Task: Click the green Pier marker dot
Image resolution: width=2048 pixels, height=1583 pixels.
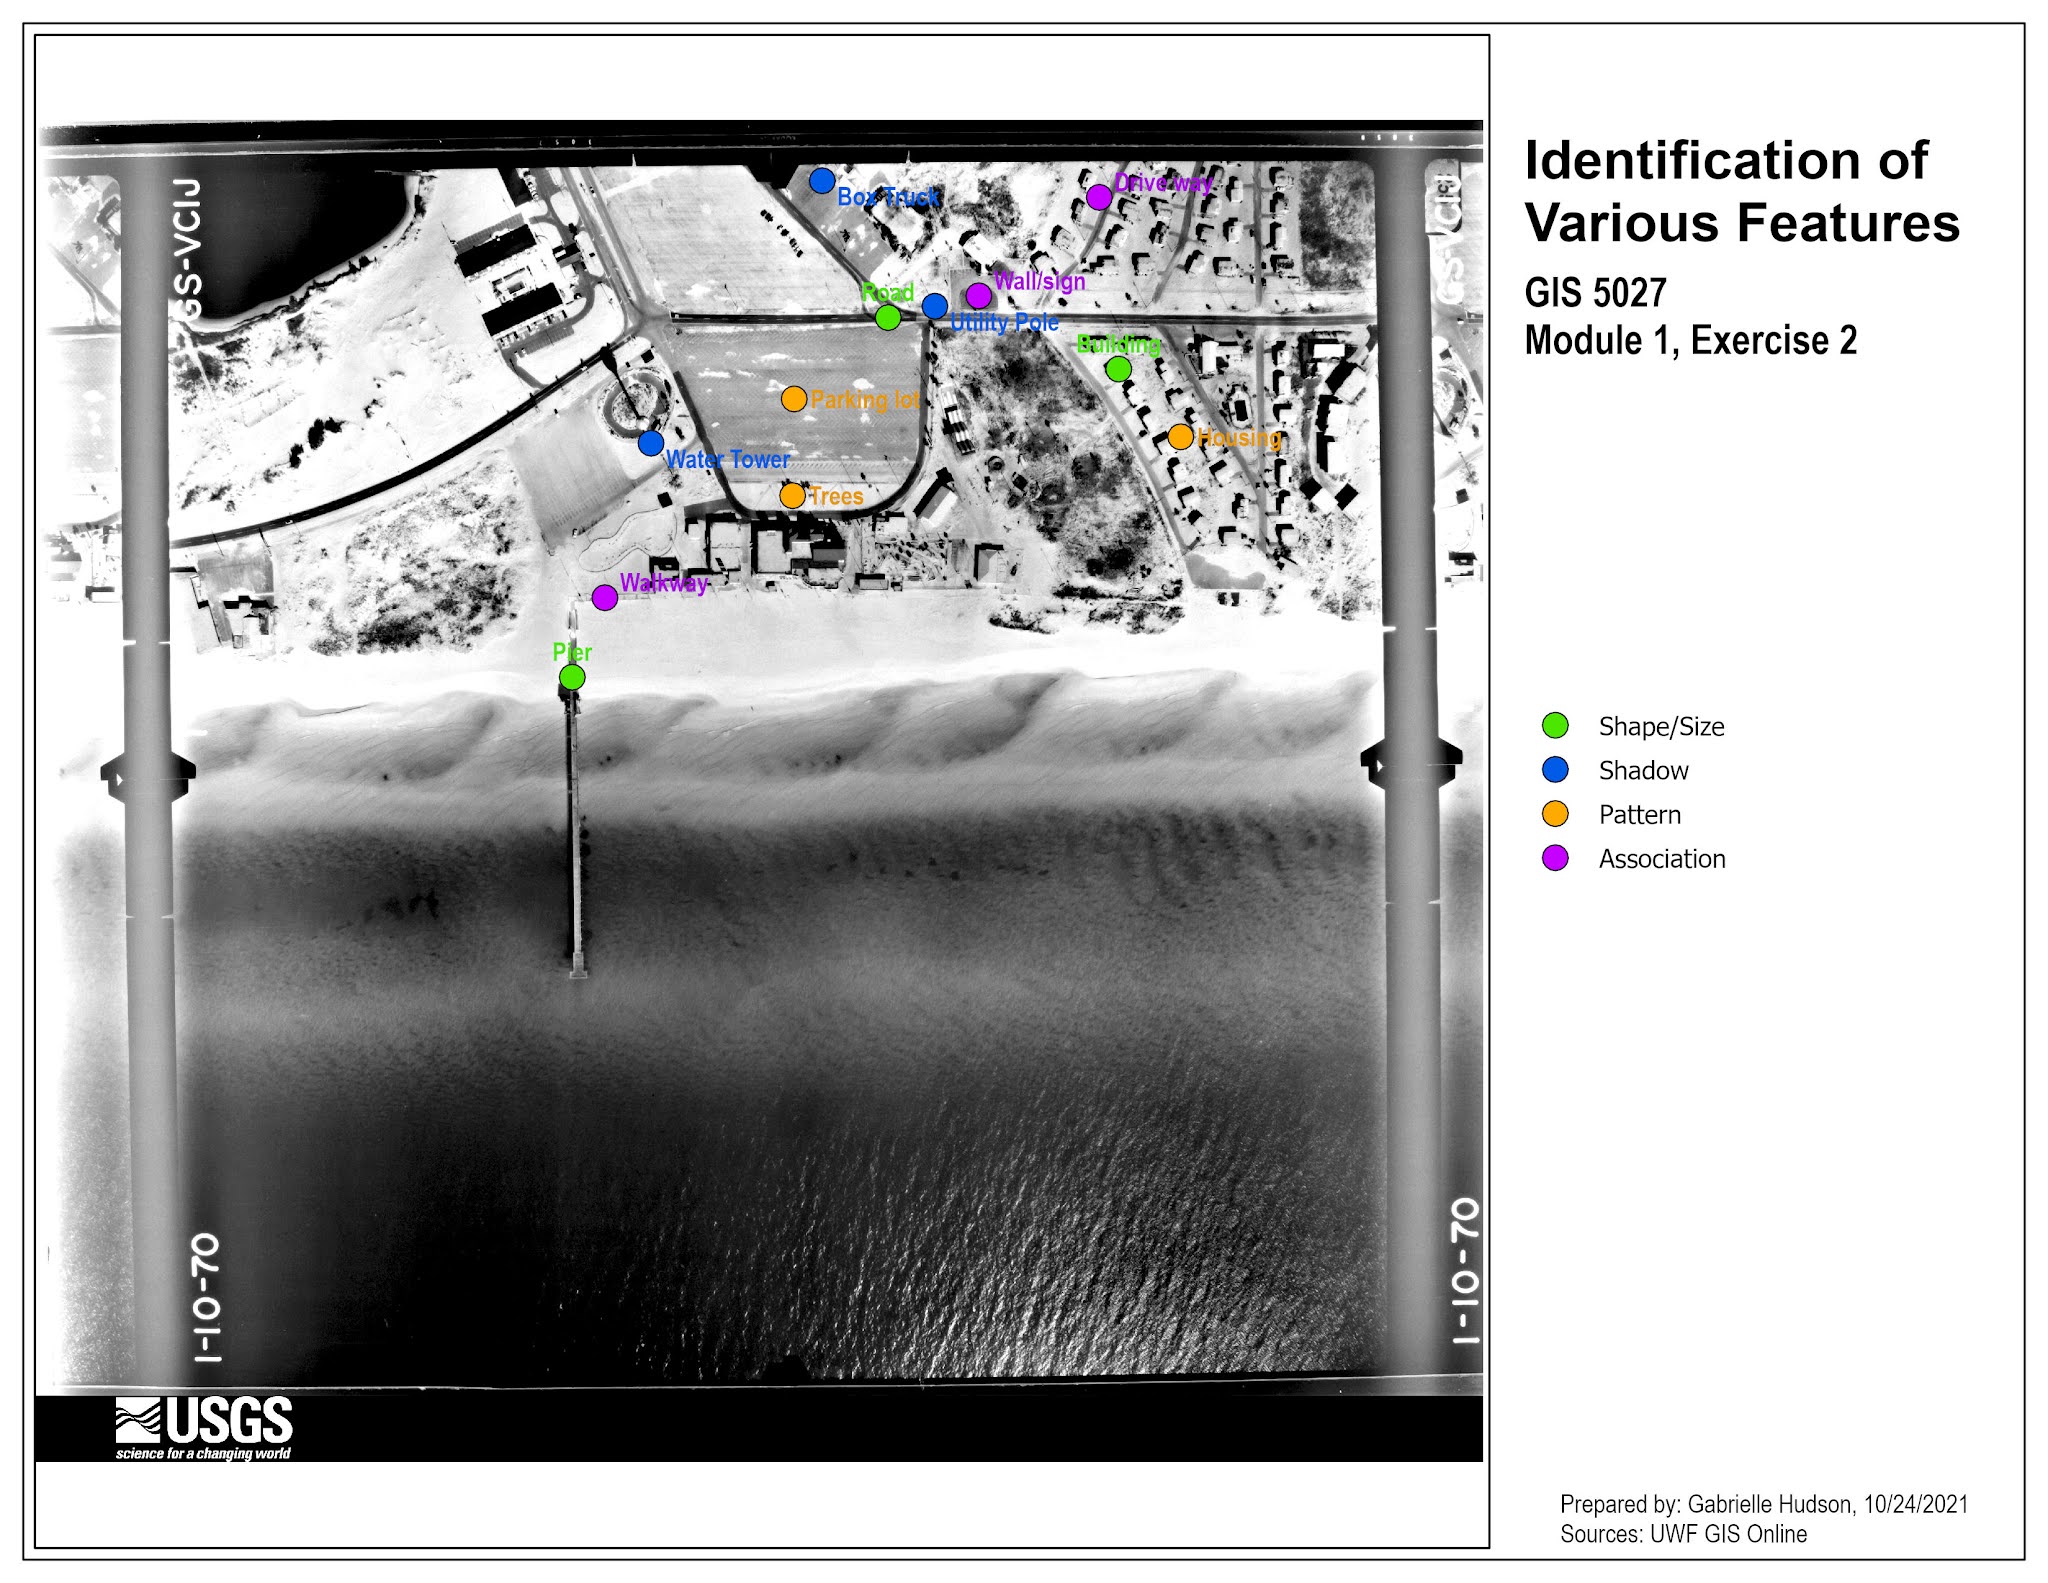Action: pos(572,678)
